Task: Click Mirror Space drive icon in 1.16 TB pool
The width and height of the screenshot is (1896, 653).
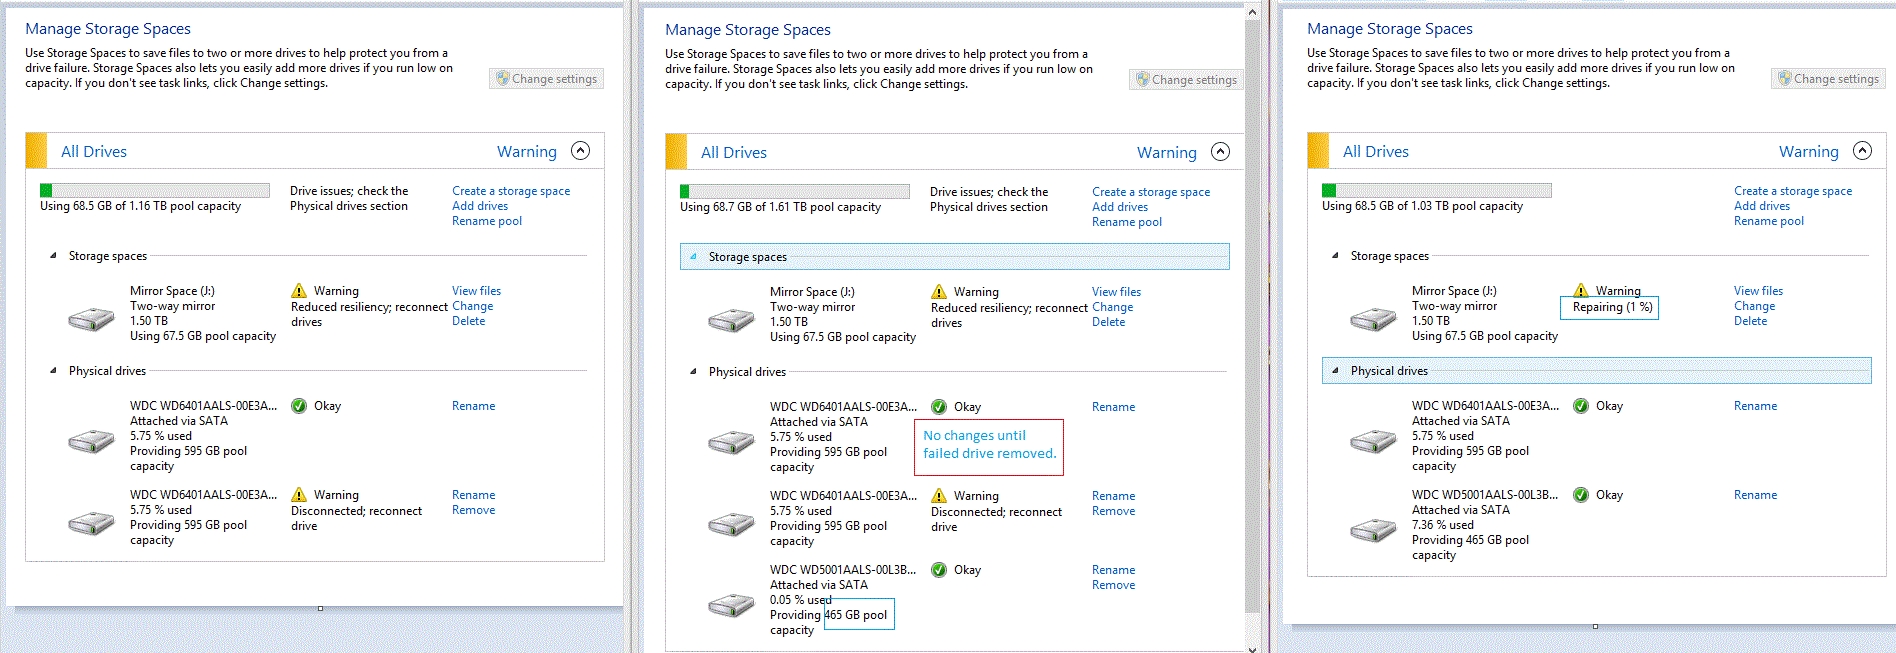Action: 91,320
